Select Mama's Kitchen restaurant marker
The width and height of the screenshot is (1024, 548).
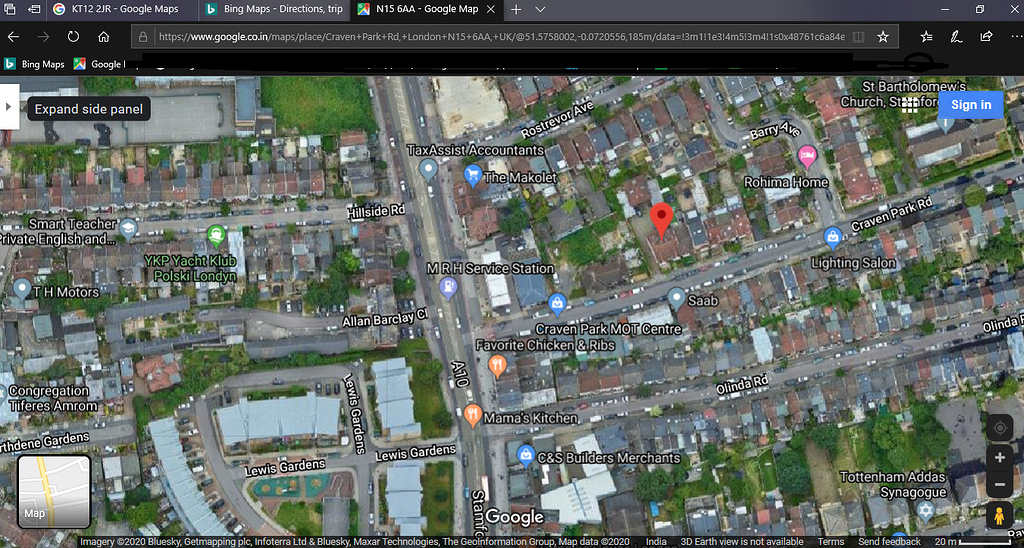pyautogui.click(x=473, y=415)
